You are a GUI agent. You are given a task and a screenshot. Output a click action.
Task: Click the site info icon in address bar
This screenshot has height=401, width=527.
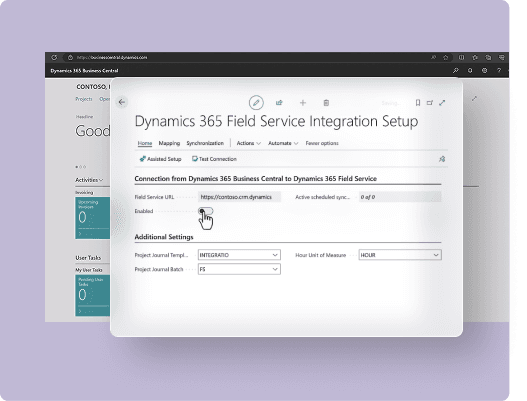click(70, 57)
